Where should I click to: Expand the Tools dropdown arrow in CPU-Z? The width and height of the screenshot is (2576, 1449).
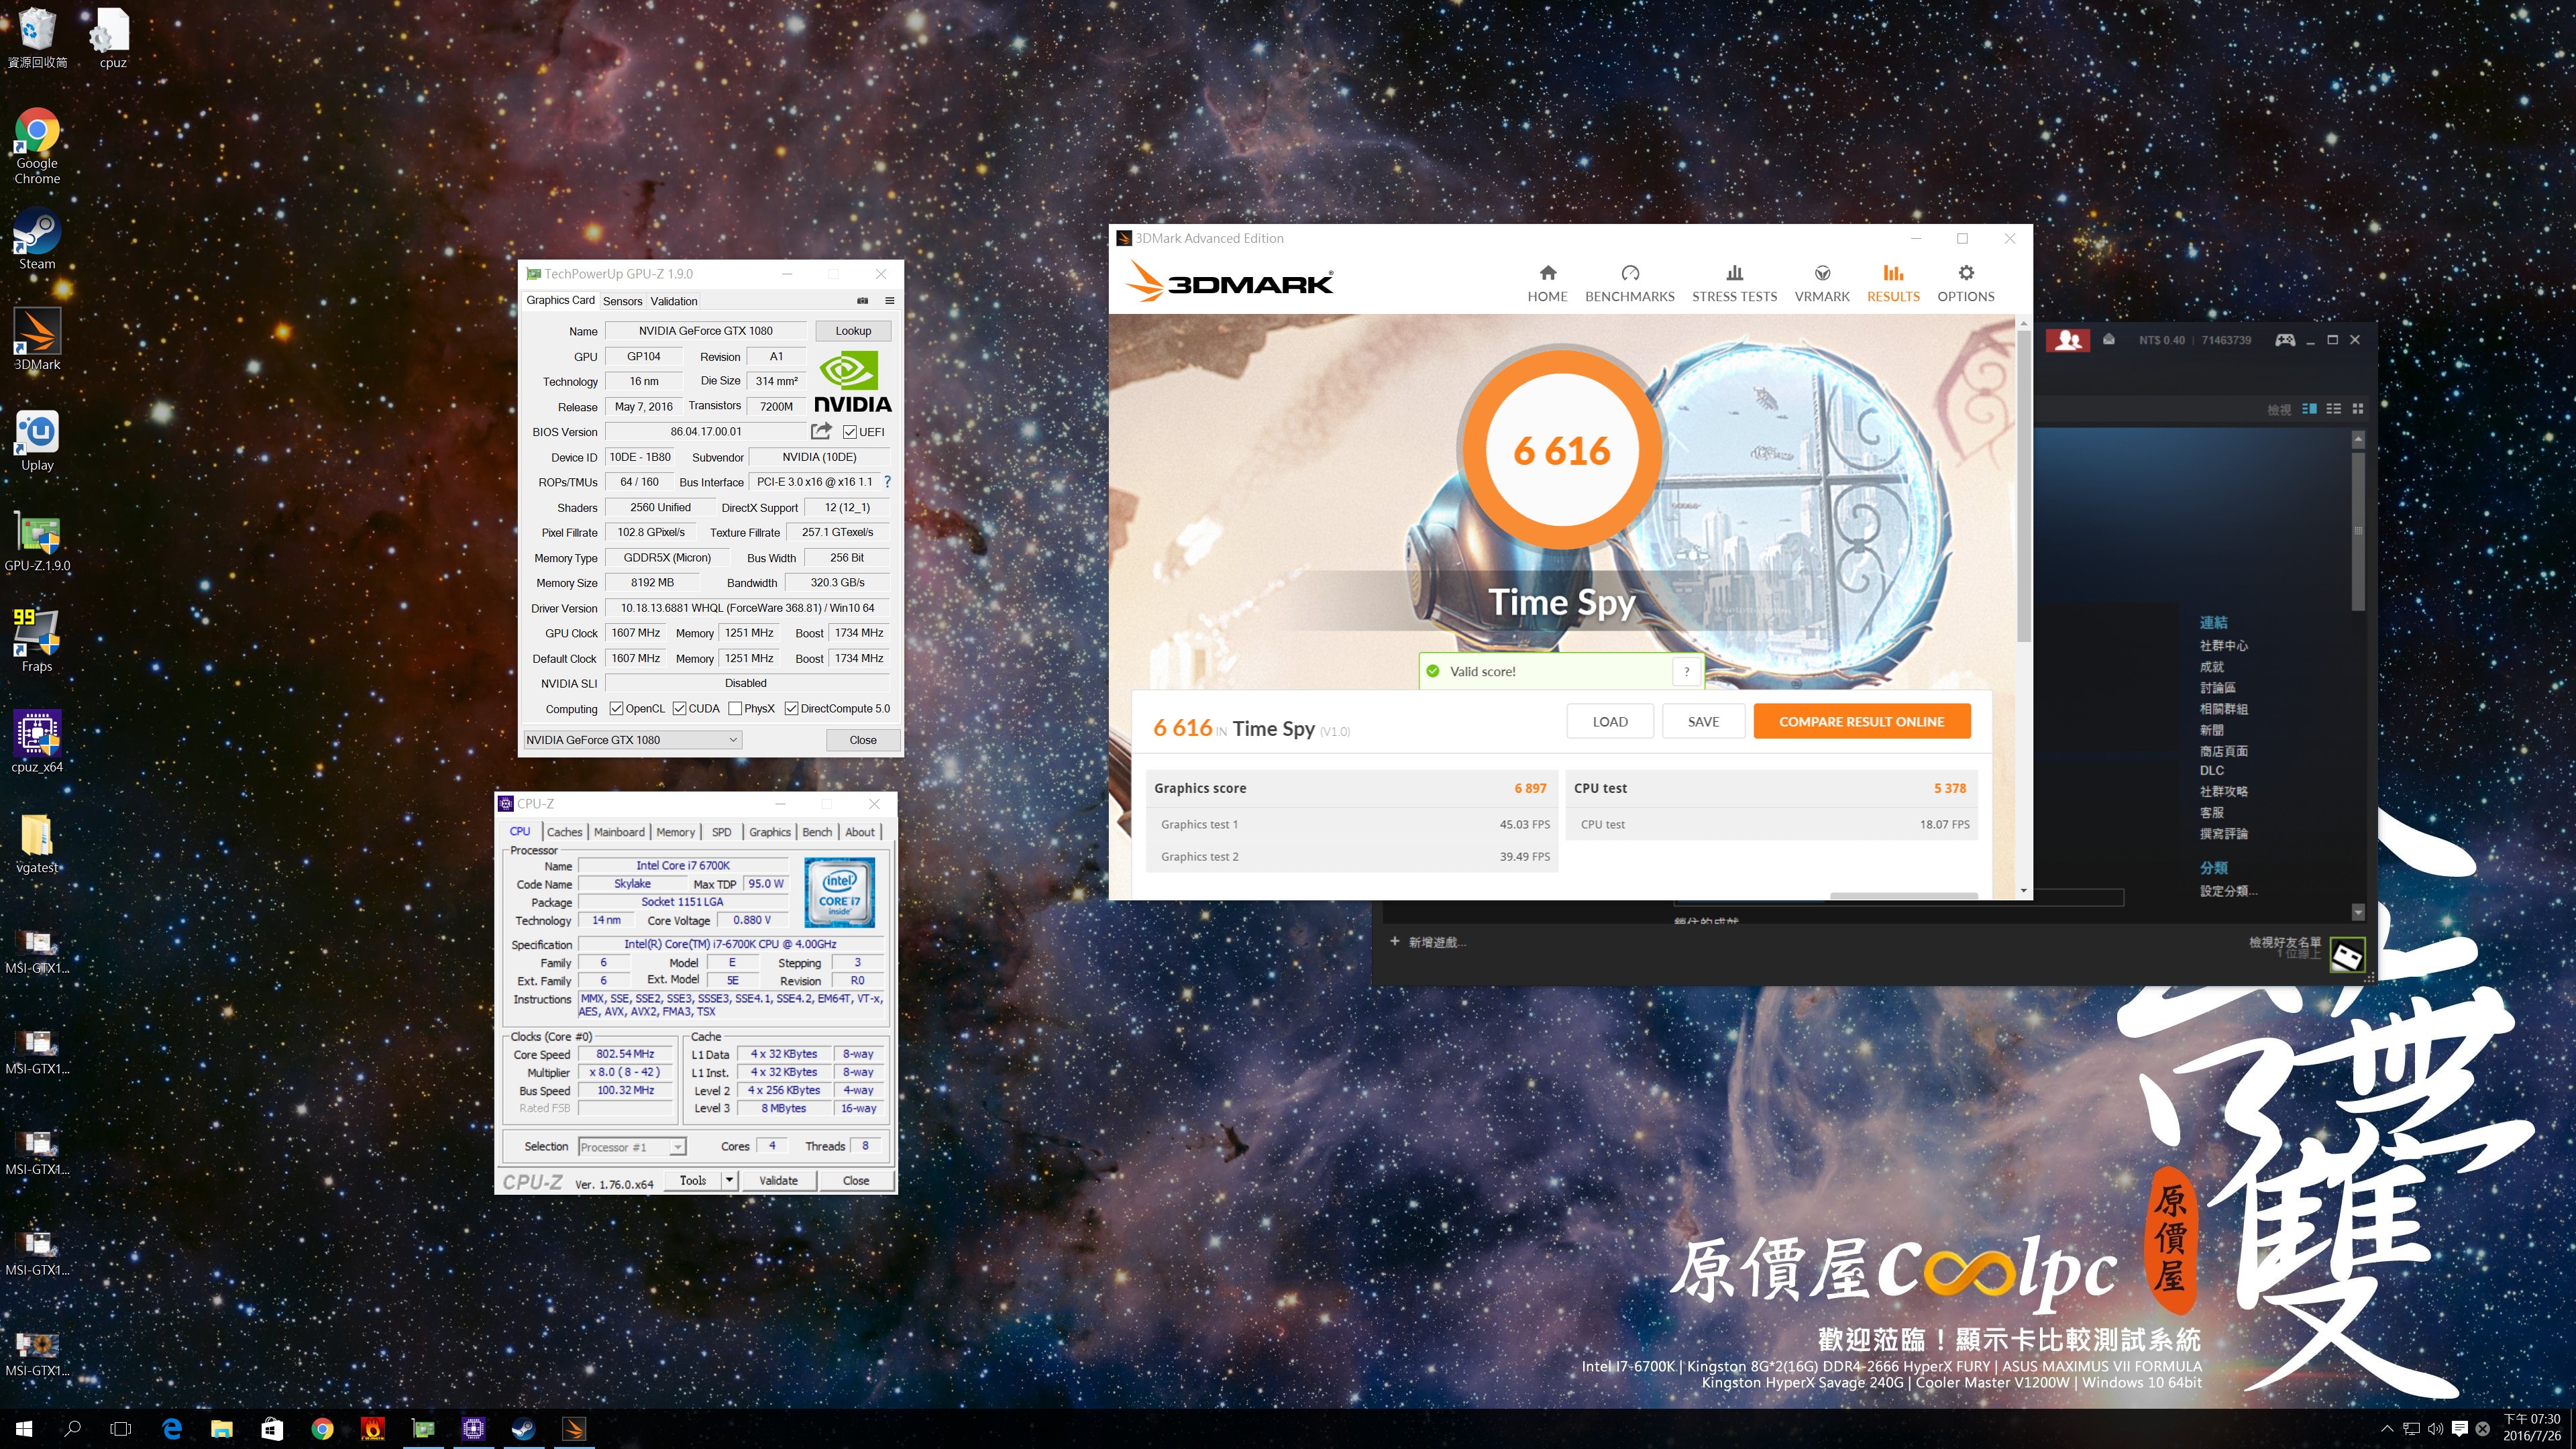tap(729, 1180)
